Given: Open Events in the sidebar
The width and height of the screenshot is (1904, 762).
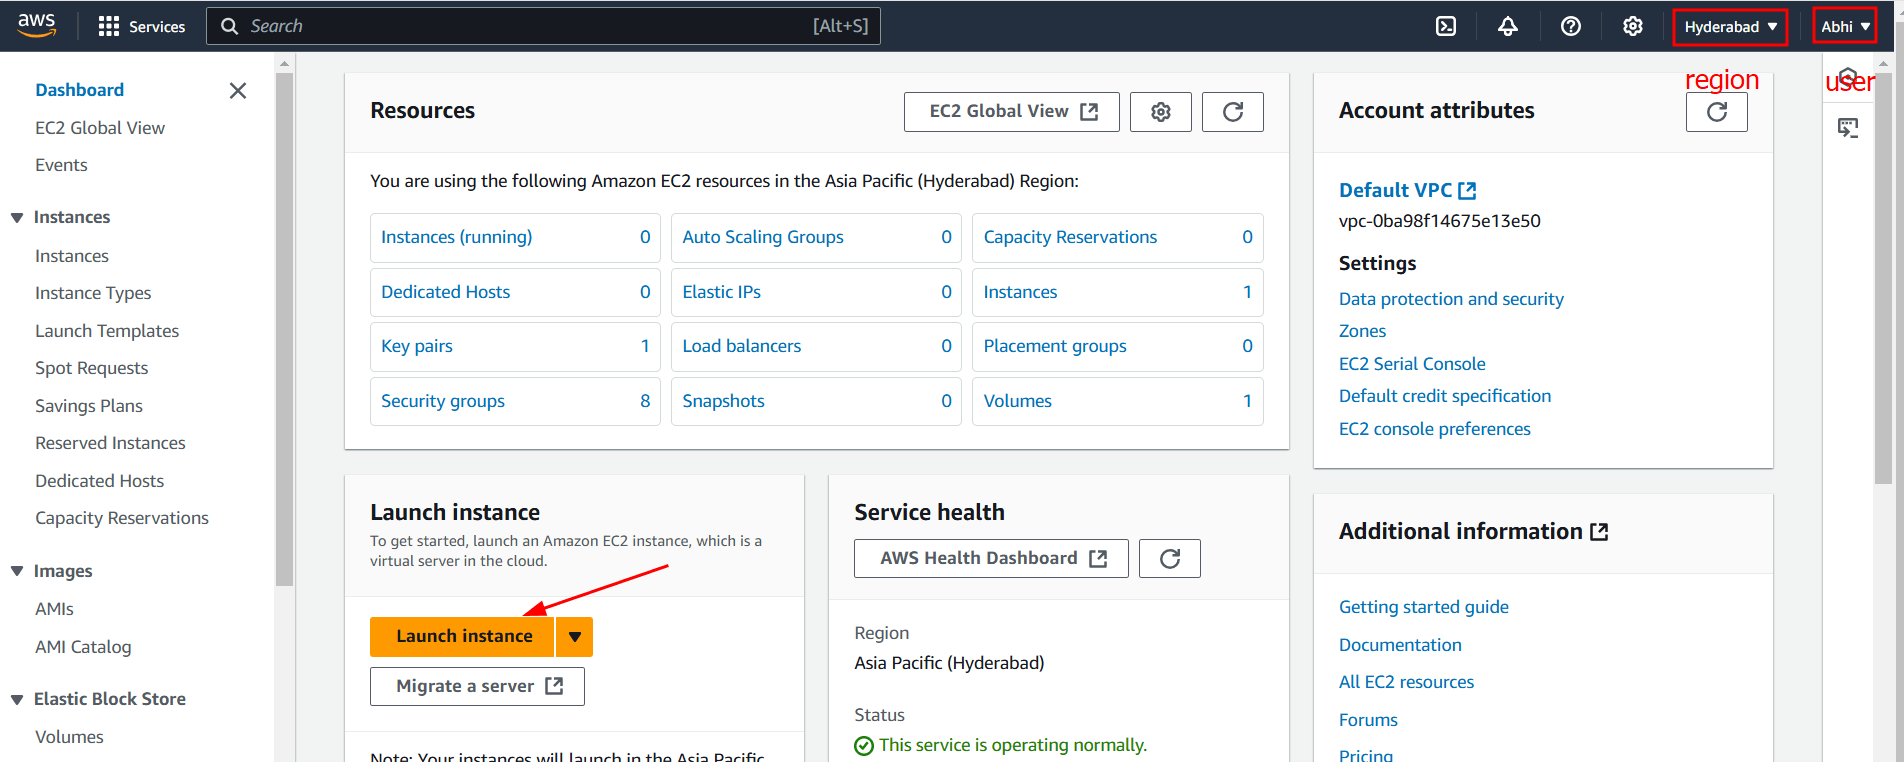Looking at the screenshot, I should click(61, 165).
